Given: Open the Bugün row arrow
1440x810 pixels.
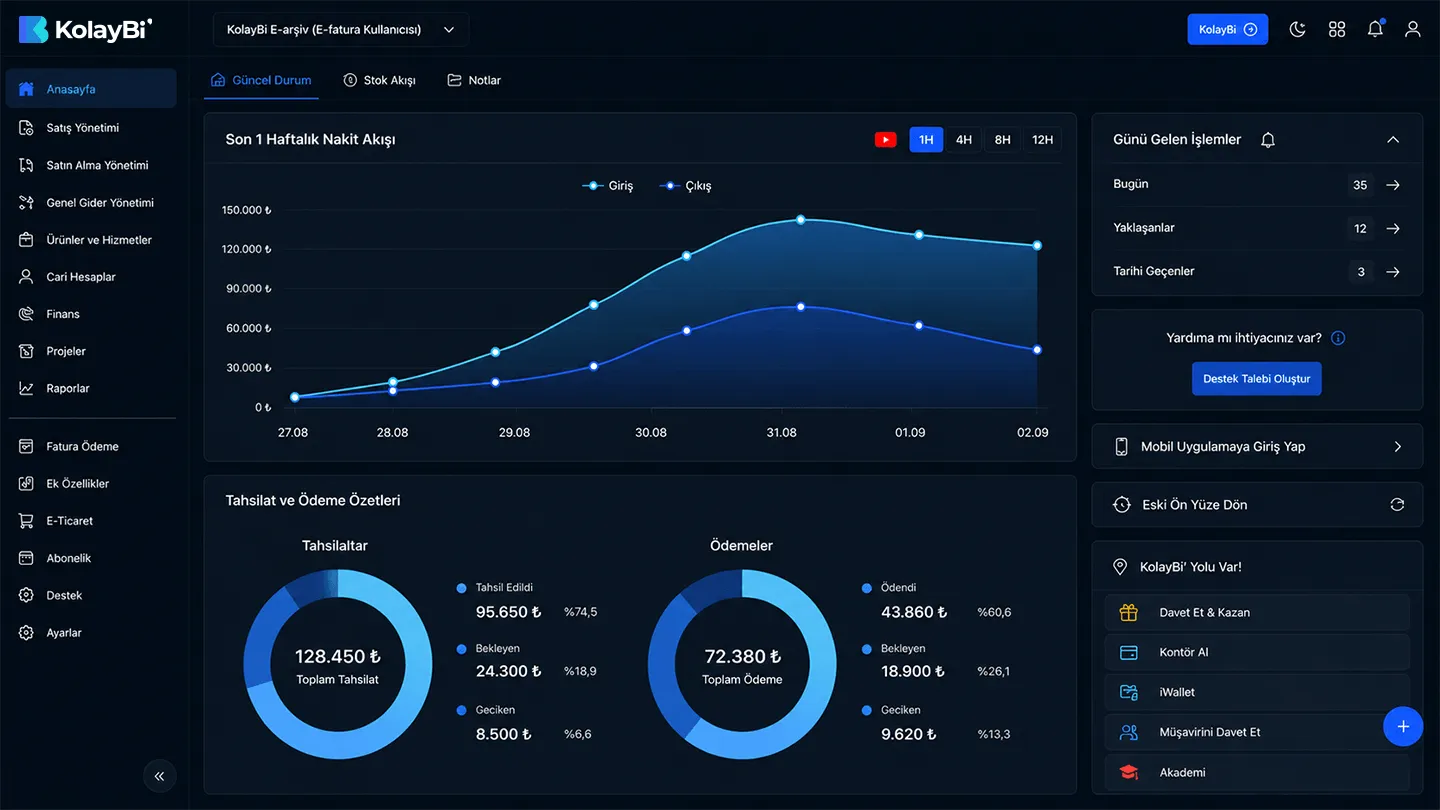Looking at the screenshot, I should point(1393,185).
